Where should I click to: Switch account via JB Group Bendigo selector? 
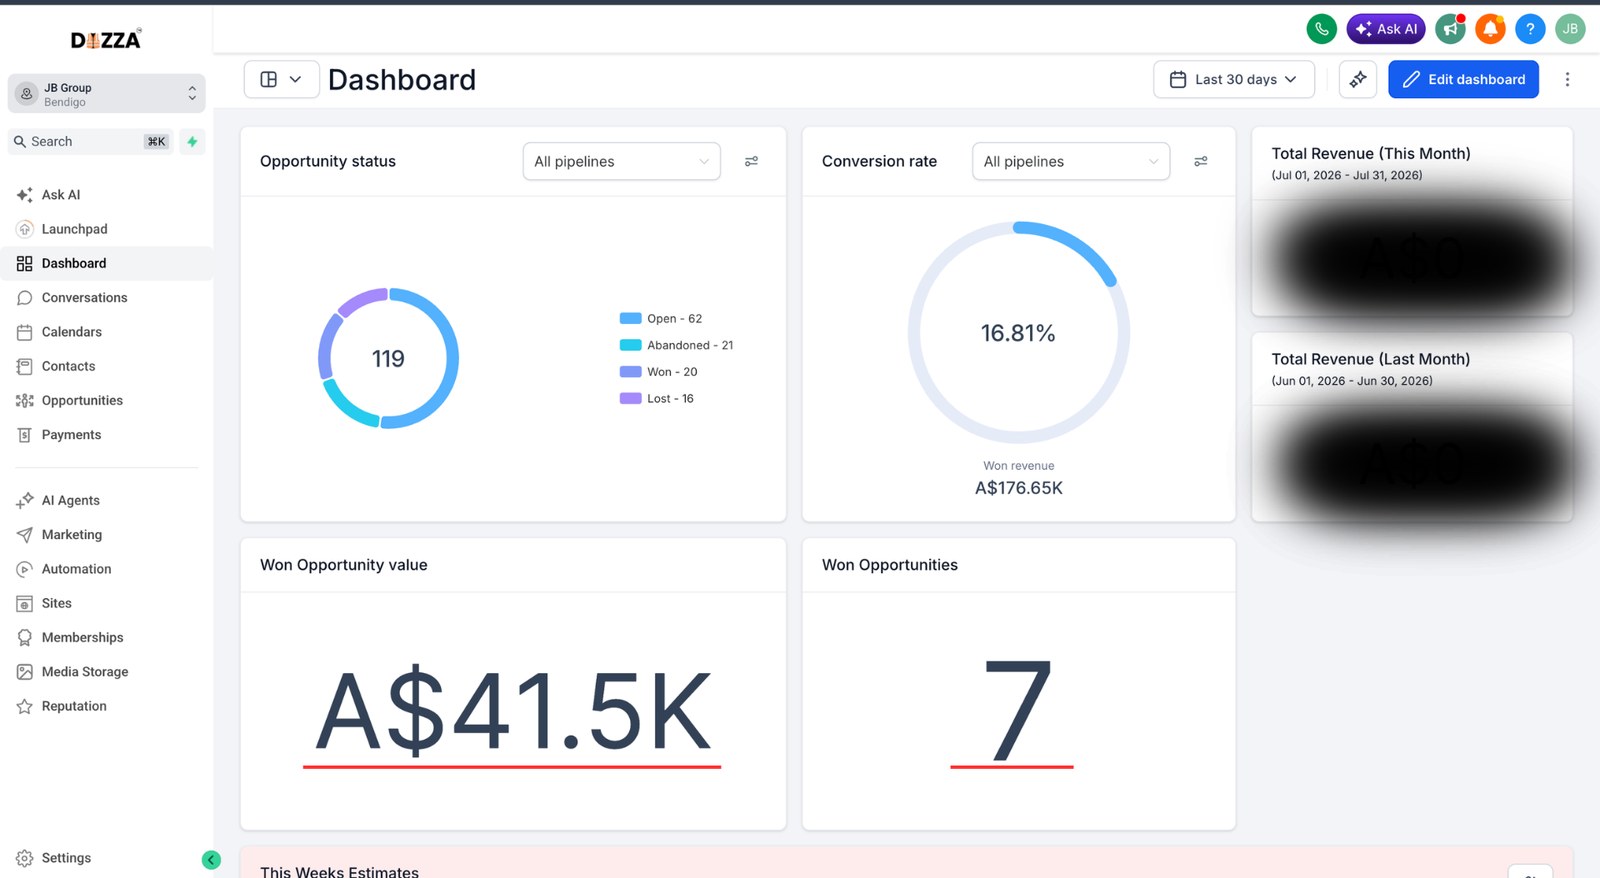point(107,94)
